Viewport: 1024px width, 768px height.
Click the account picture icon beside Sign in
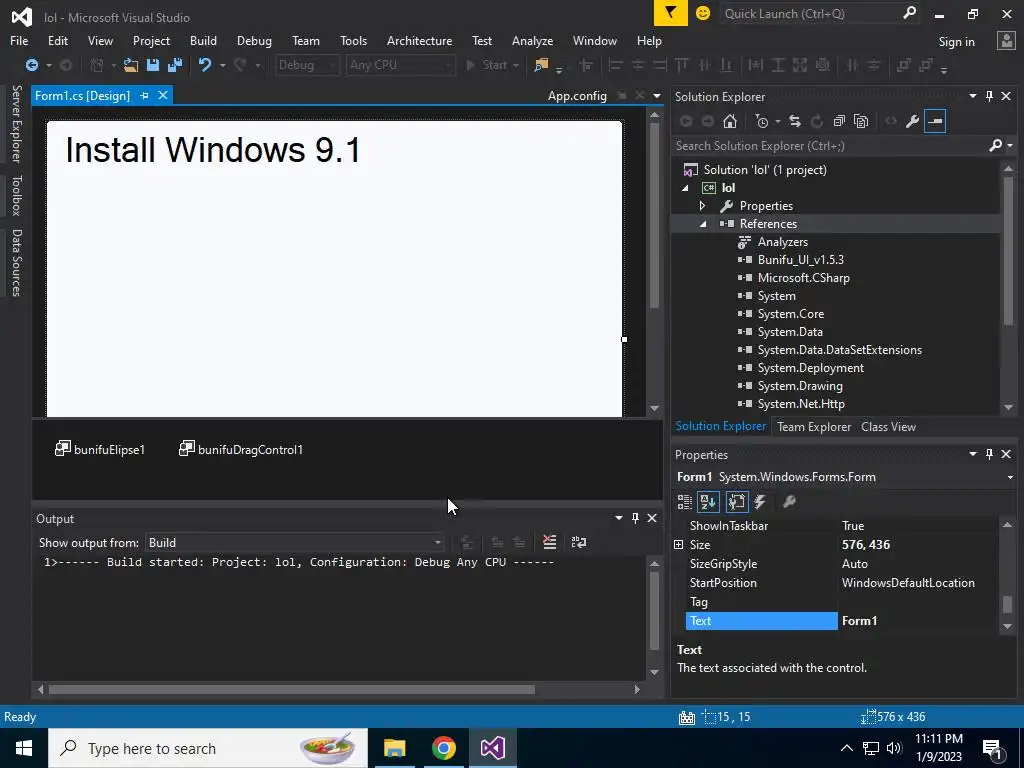(x=1006, y=41)
